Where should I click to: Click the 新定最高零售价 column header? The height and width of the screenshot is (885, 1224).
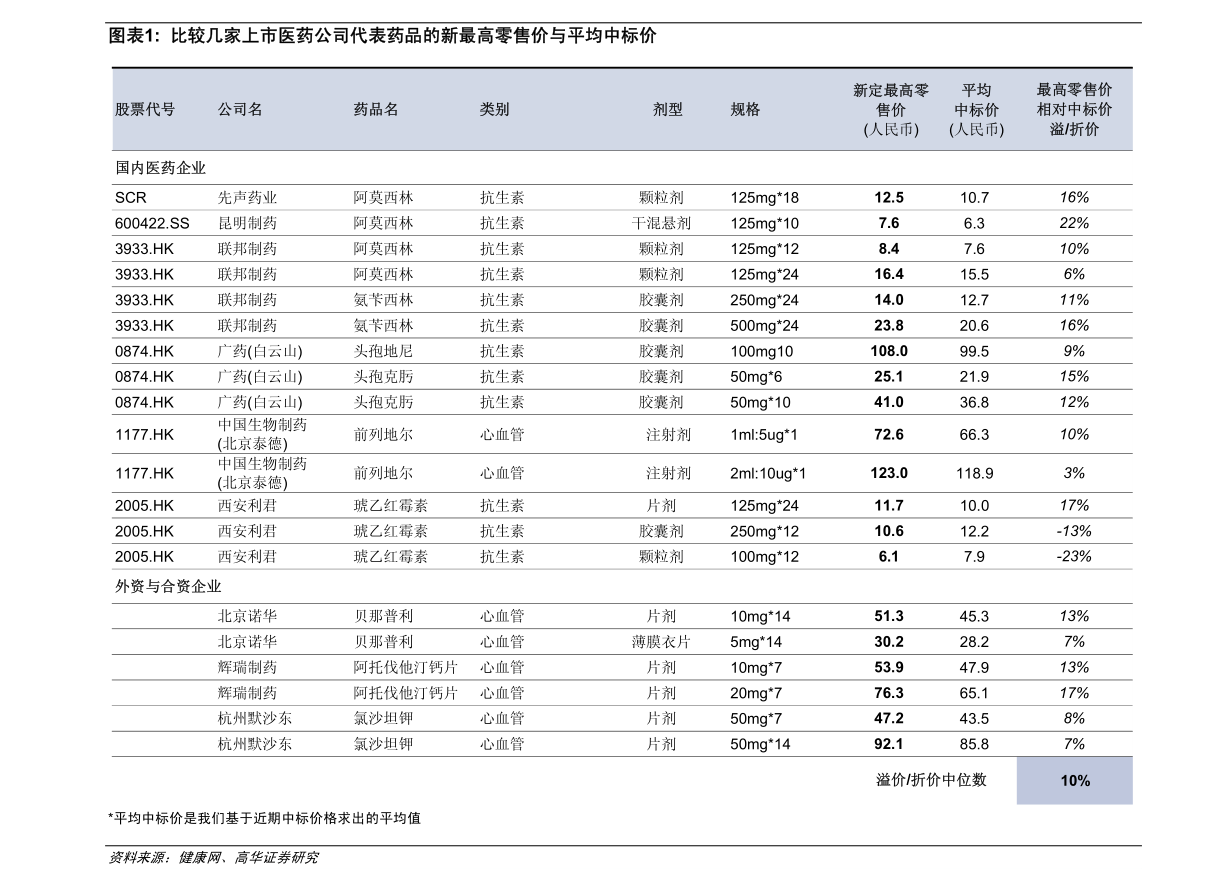[890, 110]
